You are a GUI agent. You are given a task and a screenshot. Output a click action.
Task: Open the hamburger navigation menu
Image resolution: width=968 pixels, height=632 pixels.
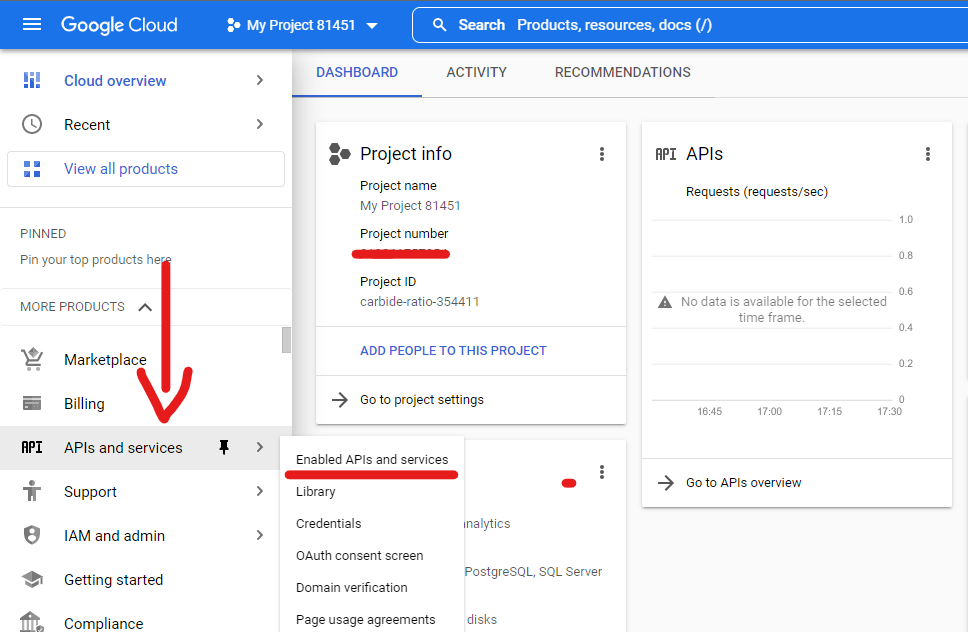pos(31,25)
